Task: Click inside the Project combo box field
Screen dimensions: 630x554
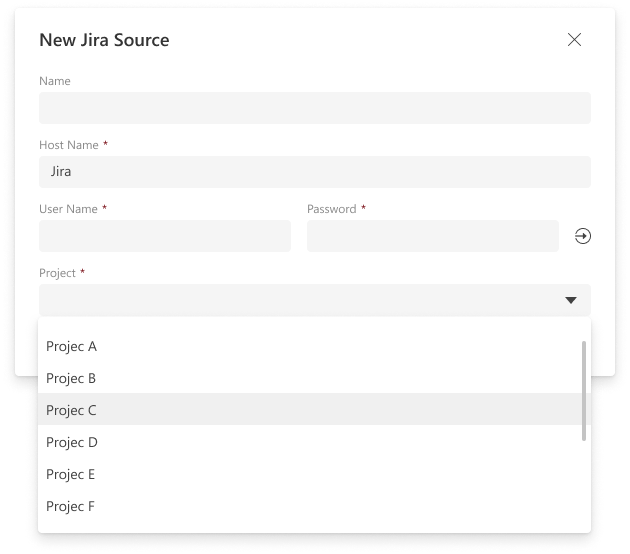Action: pos(300,300)
